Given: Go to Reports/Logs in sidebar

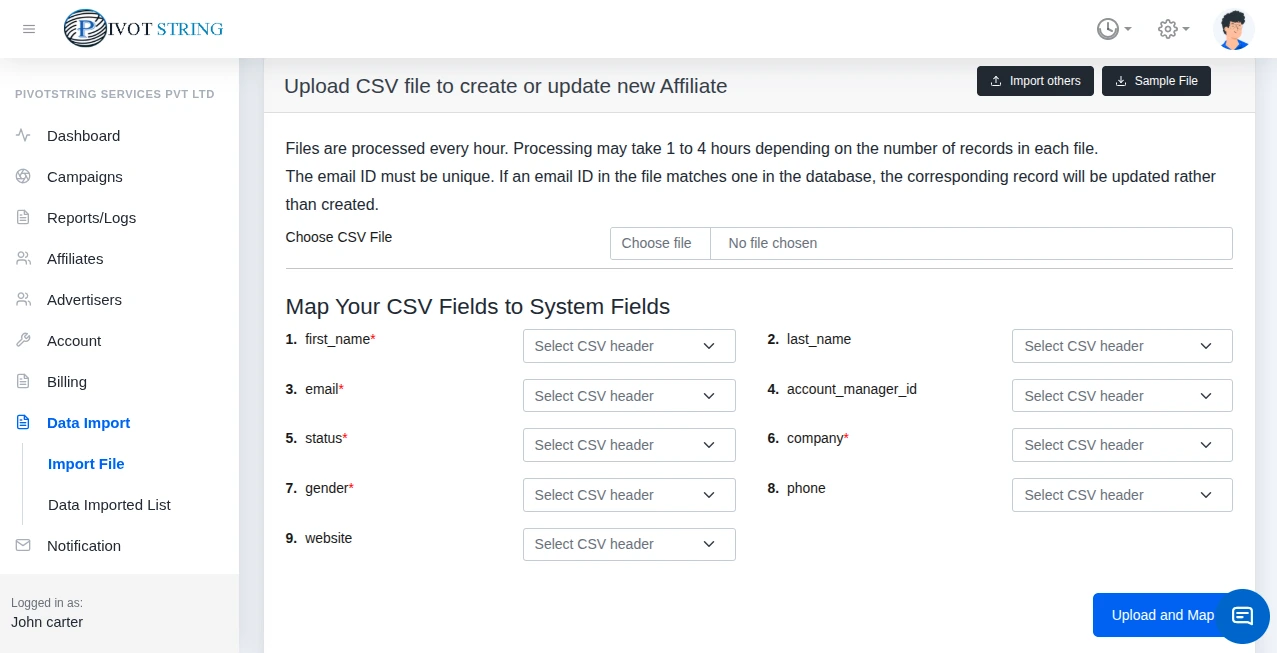Looking at the screenshot, I should click(x=91, y=218).
